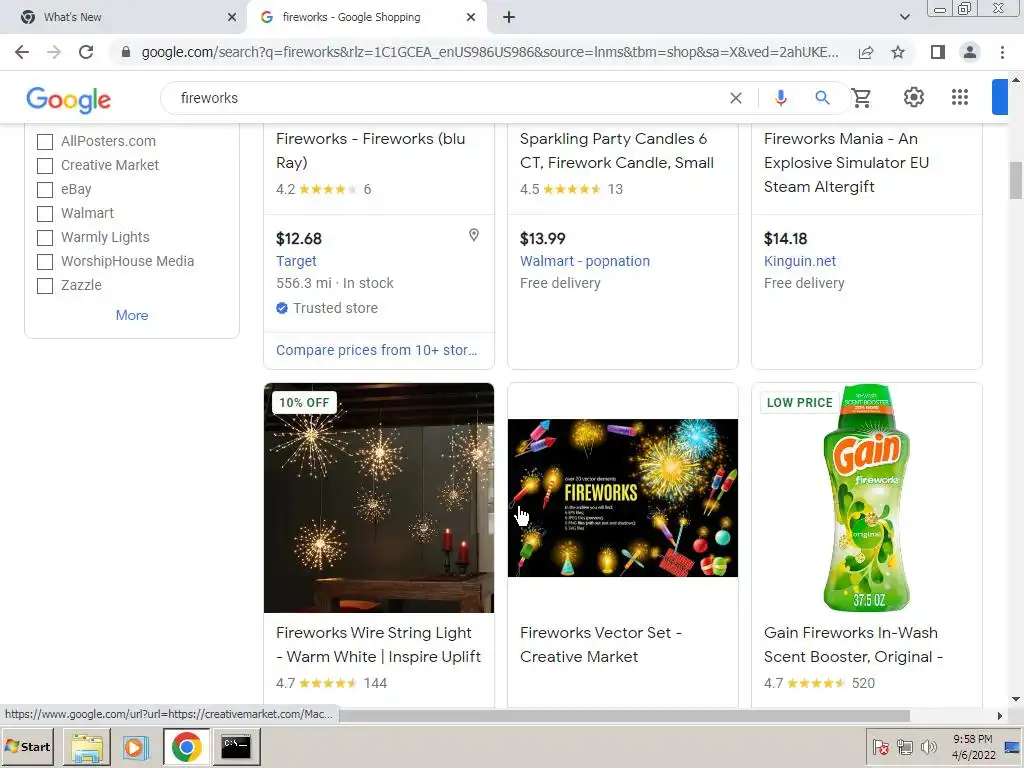Click the Action Center flag icon
Viewport: 1024px width, 768px height.
(x=880, y=746)
